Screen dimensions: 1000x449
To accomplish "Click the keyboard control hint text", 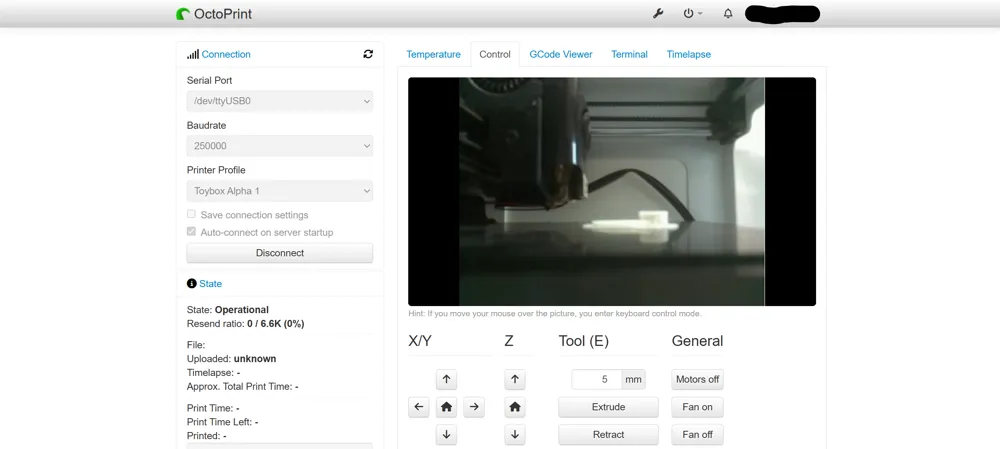I will tap(555, 313).
